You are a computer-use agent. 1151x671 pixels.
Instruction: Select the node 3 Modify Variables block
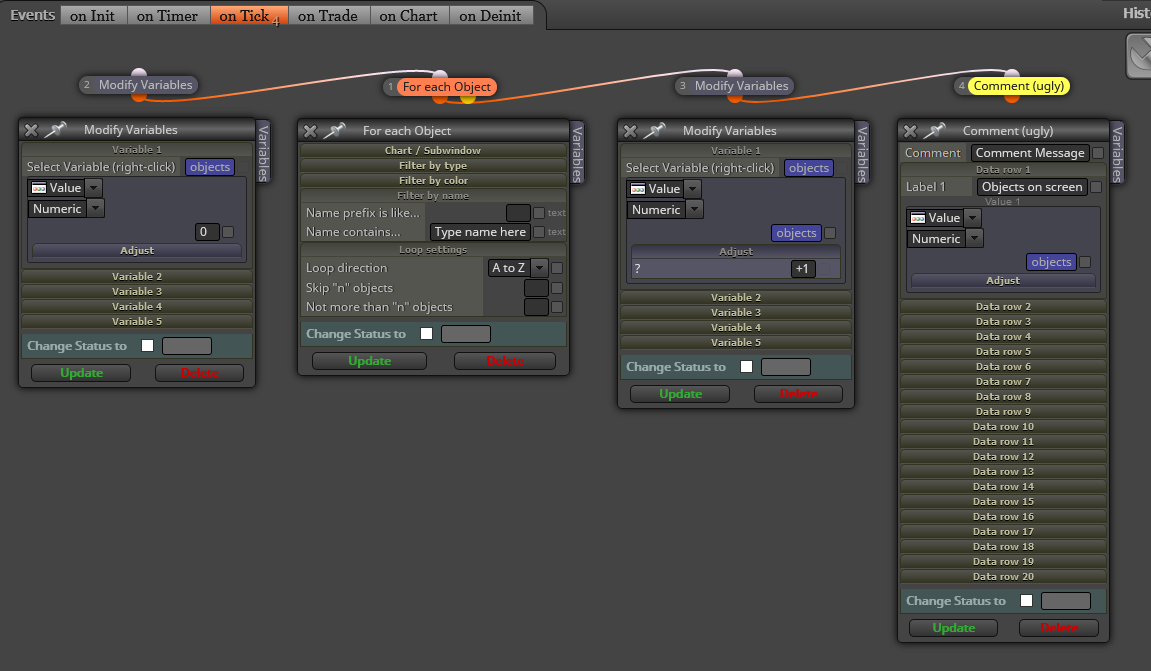tap(734, 86)
